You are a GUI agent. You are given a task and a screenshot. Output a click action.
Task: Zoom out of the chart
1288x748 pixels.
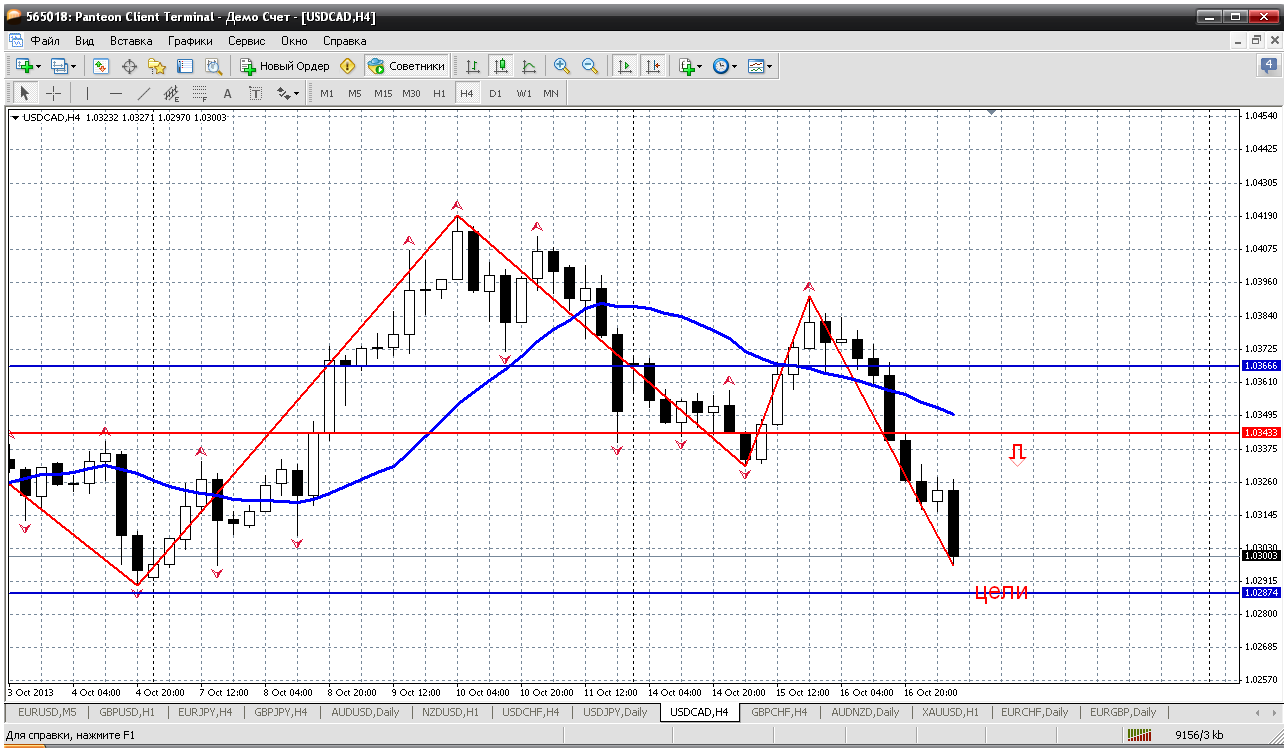tap(590, 66)
